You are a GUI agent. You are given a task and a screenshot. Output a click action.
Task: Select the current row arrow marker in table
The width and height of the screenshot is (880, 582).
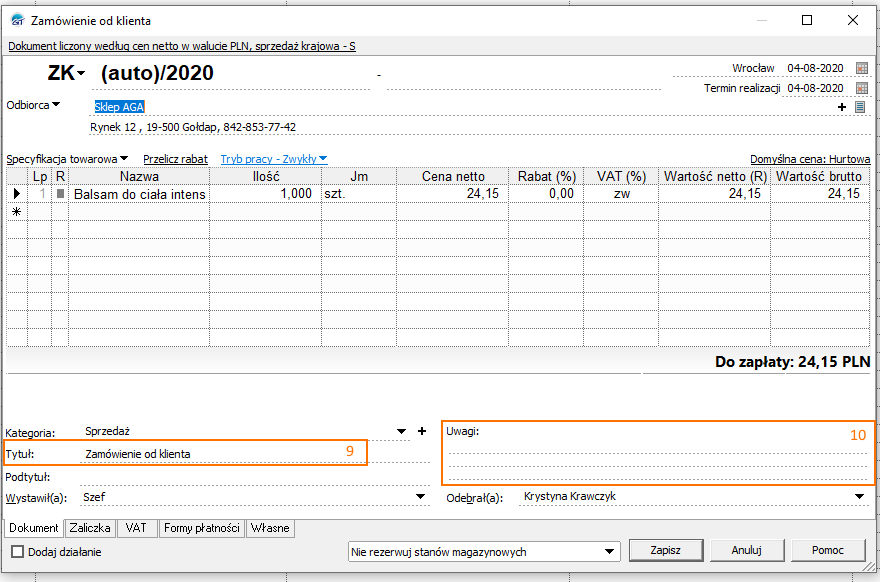point(16,194)
